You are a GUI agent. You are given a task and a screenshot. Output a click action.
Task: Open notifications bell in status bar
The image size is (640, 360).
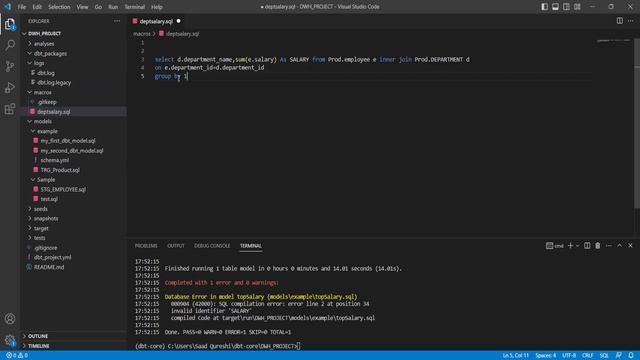pos(631,356)
